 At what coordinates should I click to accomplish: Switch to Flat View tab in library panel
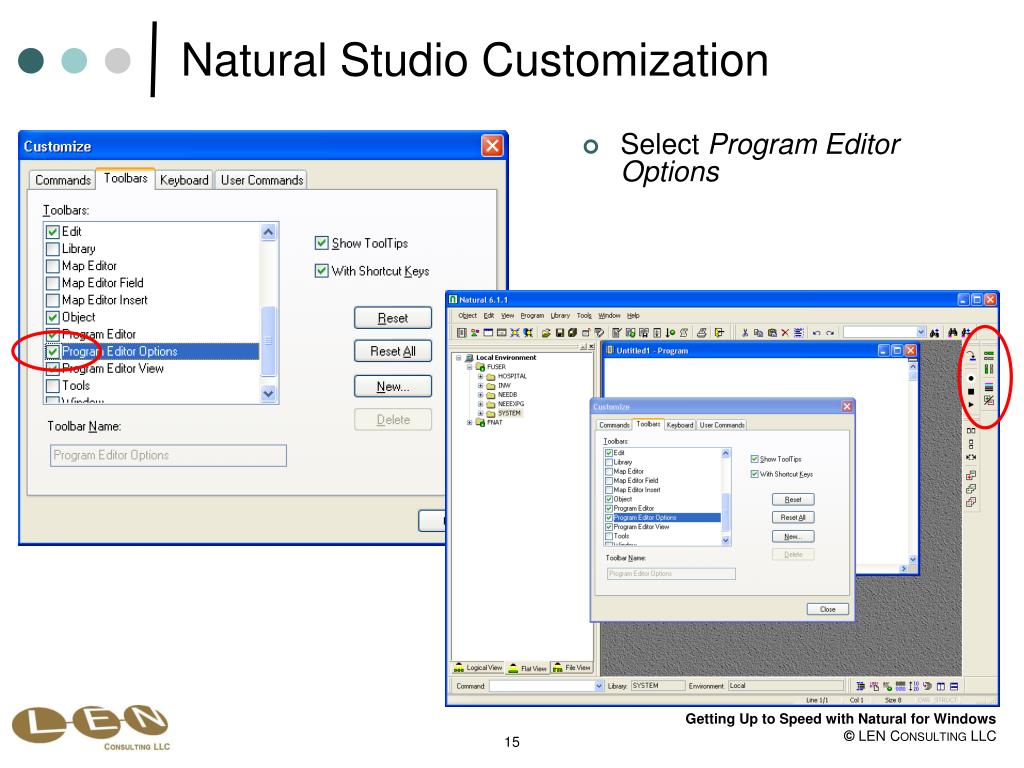click(x=528, y=668)
